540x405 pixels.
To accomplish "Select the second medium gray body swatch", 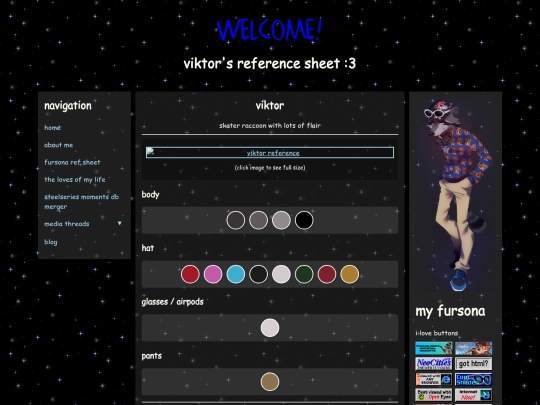I will click(x=258, y=220).
